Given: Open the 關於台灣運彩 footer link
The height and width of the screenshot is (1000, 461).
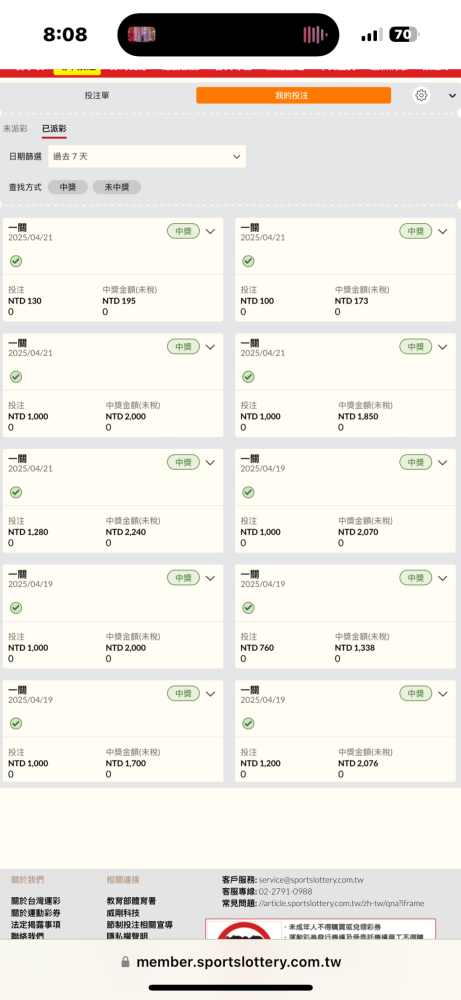Looking at the screenshot, I should pos(36,901).
